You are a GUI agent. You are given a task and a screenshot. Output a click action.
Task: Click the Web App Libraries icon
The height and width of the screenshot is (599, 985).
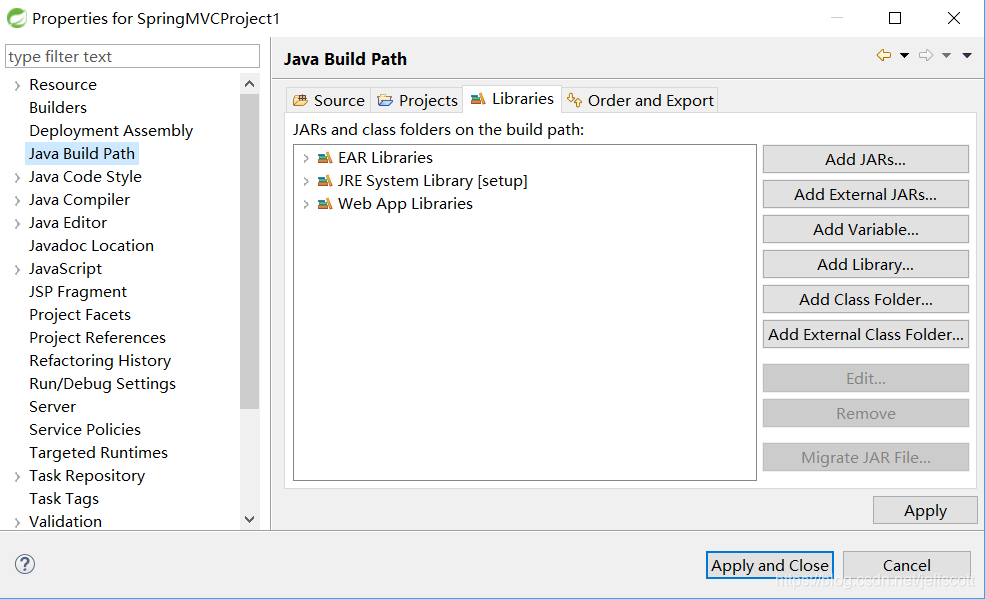tap(325, 204)
